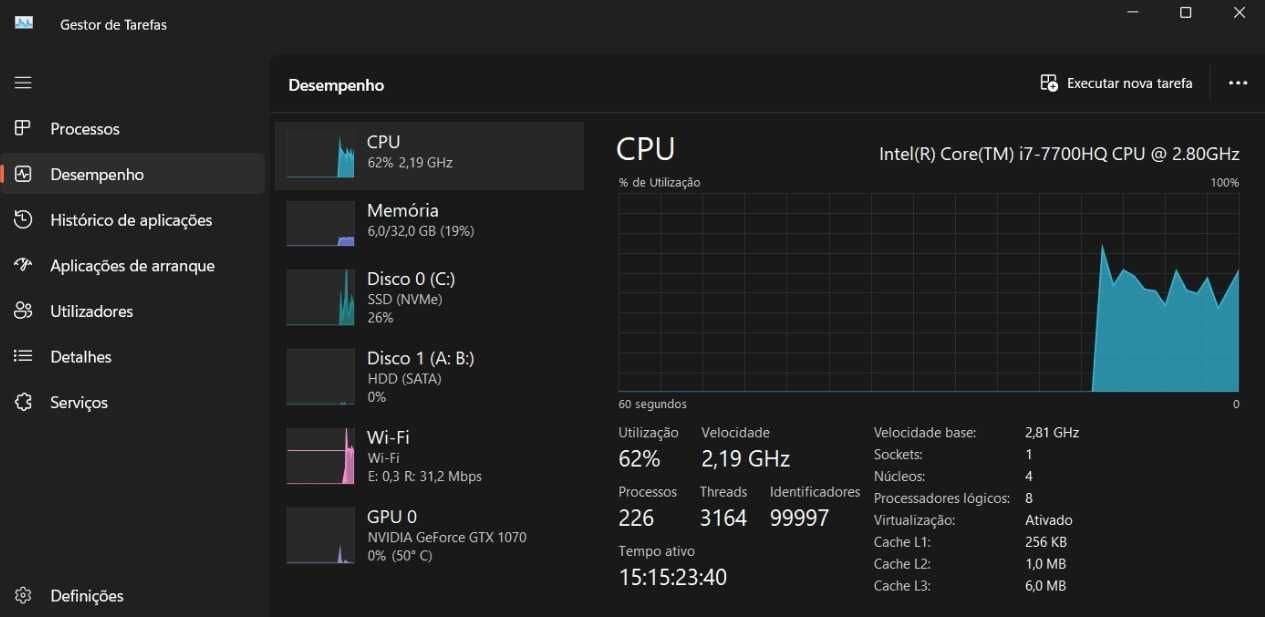
Task: Select the Wi-Fi mini graph thumbnail
Action: 321,456
